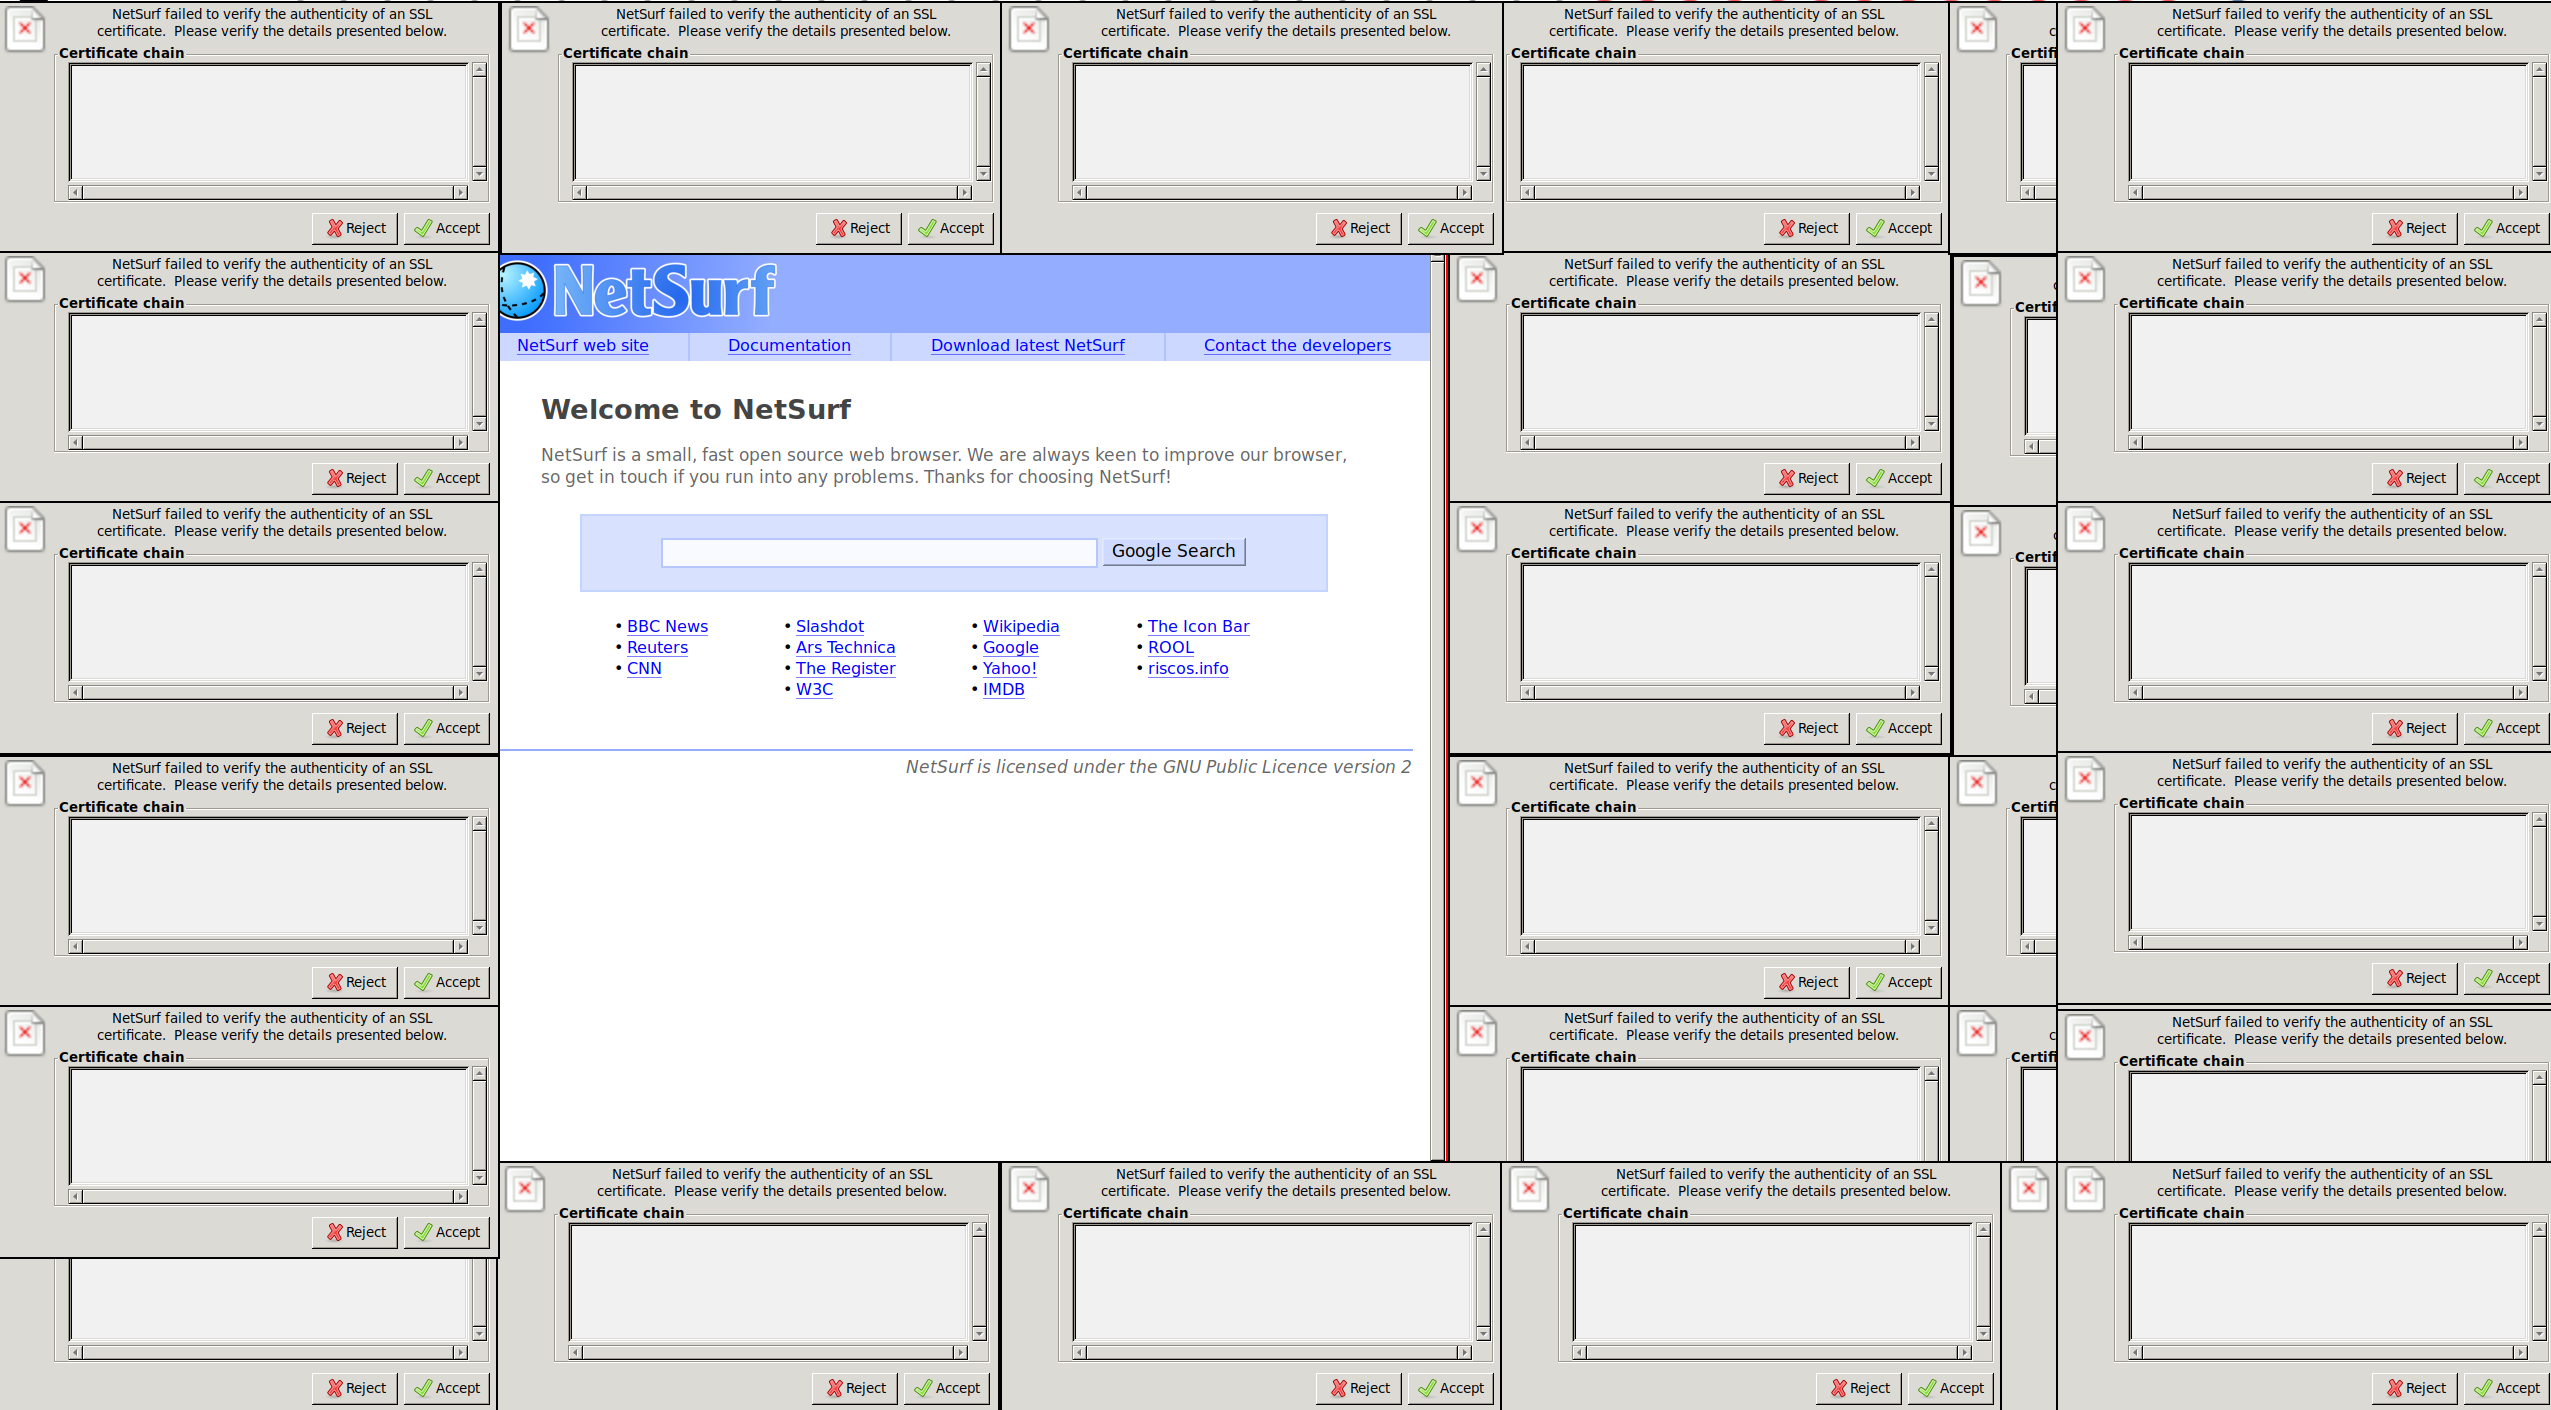Click the NetSurf page vertical scrollbar
This screenshot has height=1410, width=2551.
(1437, 707)
